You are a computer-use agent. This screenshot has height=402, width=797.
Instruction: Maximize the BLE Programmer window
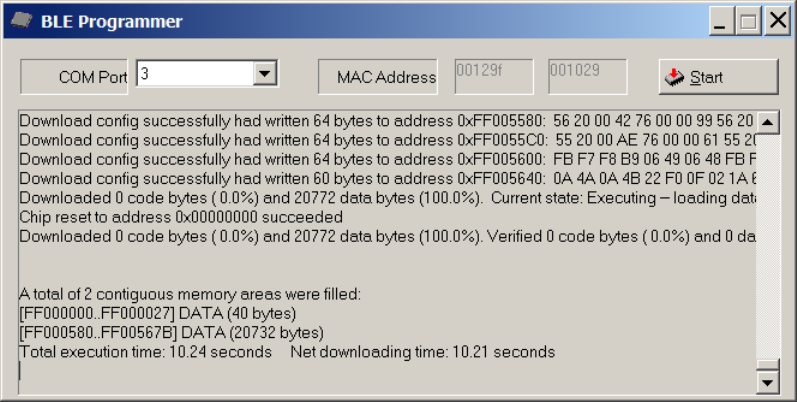[x=748, y=21]
